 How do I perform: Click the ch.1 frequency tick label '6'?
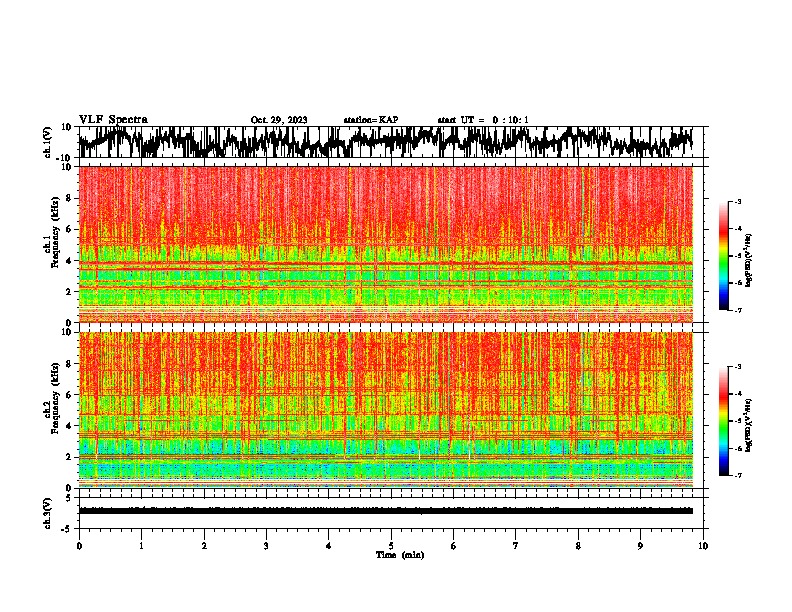tap(69, 229)
